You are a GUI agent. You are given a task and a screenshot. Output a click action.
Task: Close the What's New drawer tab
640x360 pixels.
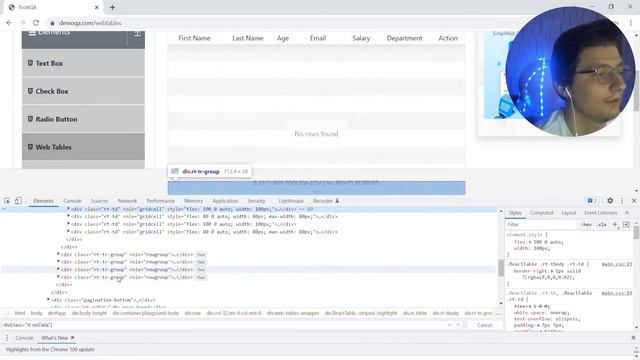72,338
